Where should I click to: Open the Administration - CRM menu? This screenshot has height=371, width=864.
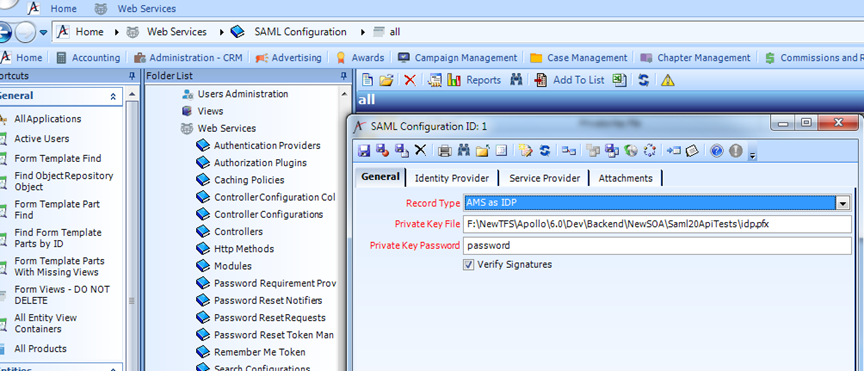click(188, 58)
